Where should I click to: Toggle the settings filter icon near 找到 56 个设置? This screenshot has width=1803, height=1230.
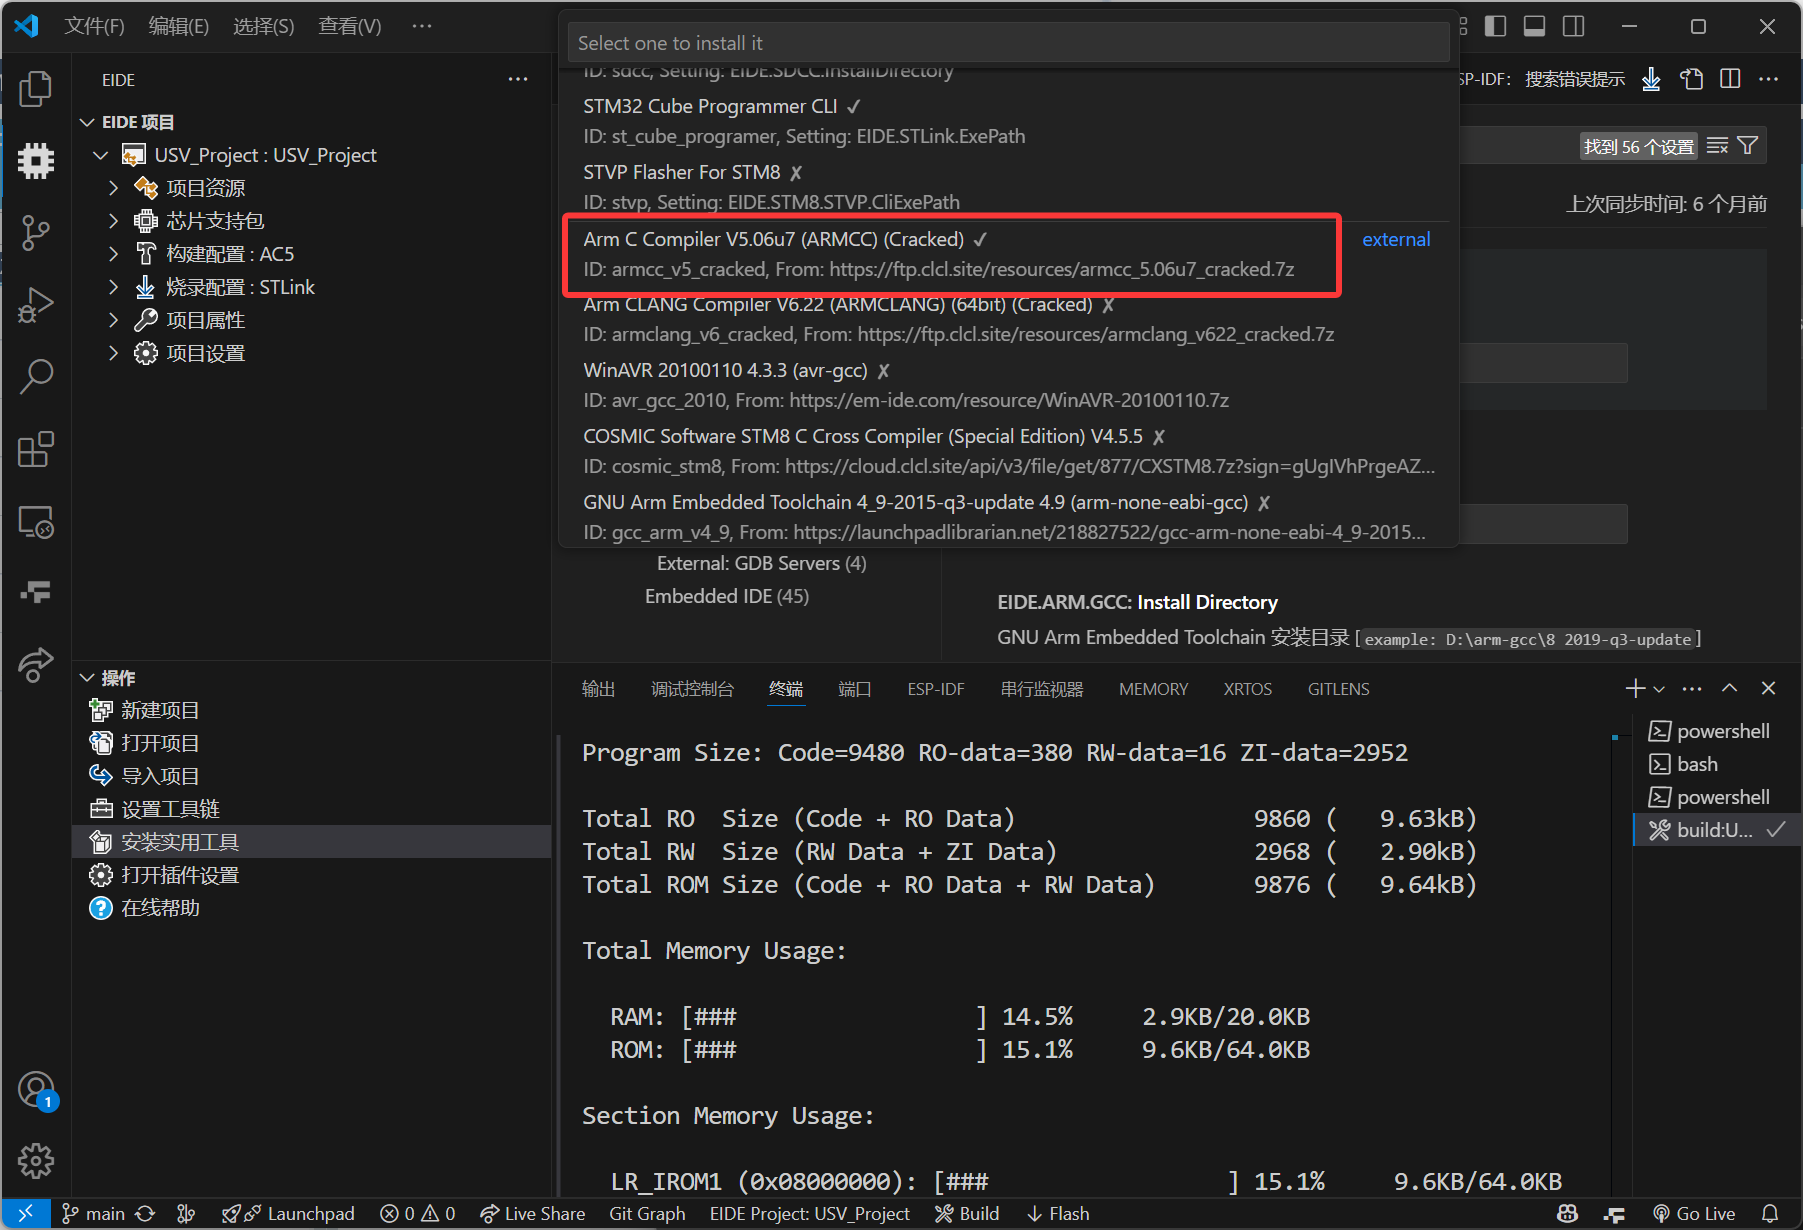tap(1746, 145)
